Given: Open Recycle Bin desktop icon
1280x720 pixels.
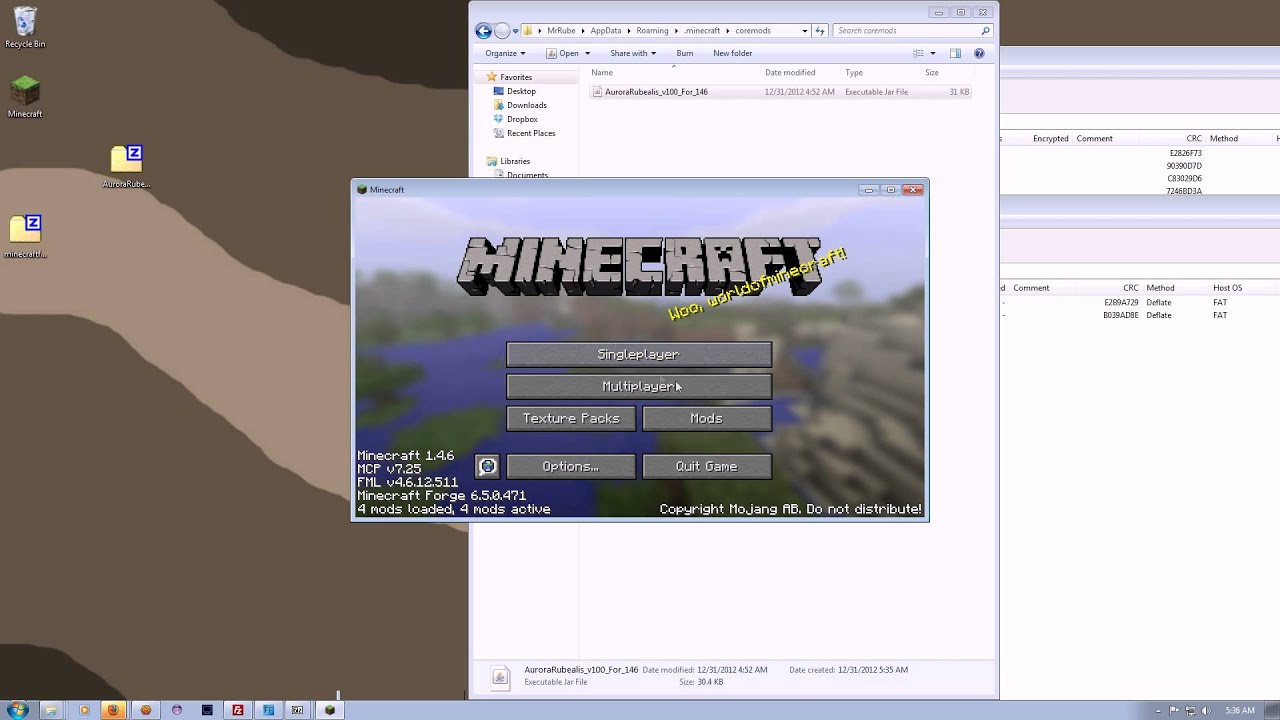Looking at the screenshot, I should pos(25,27).
